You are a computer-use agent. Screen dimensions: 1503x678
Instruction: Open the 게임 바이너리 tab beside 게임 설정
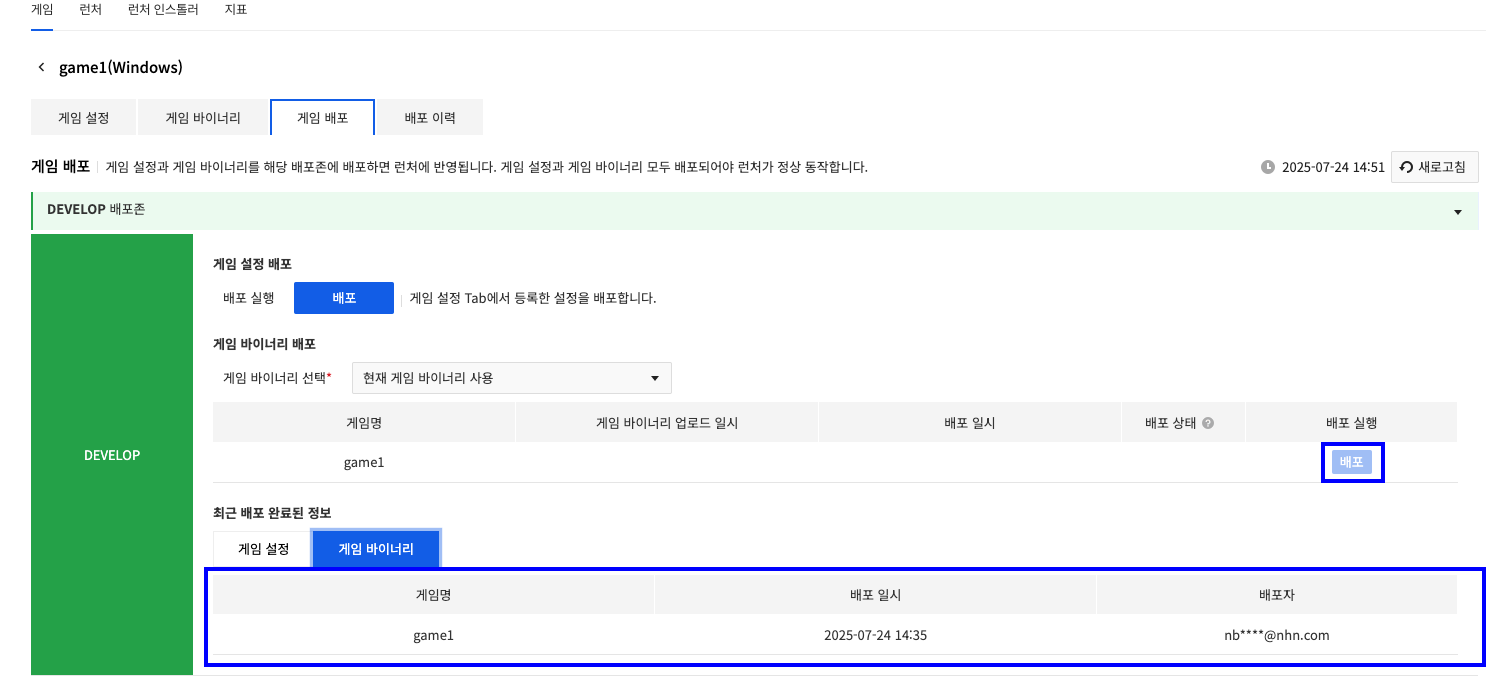[203, 117]
